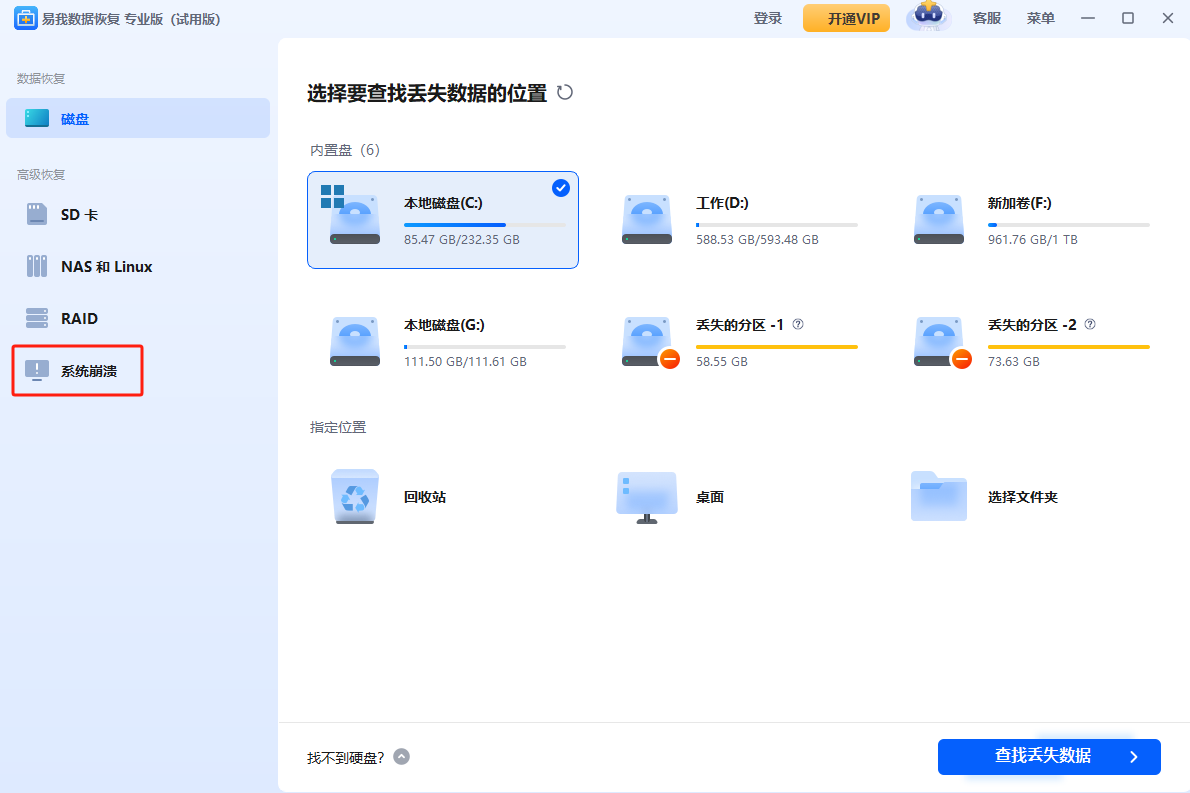Click the system crash monitor icon
The image size is (1190, 793).
pos(36,370)
